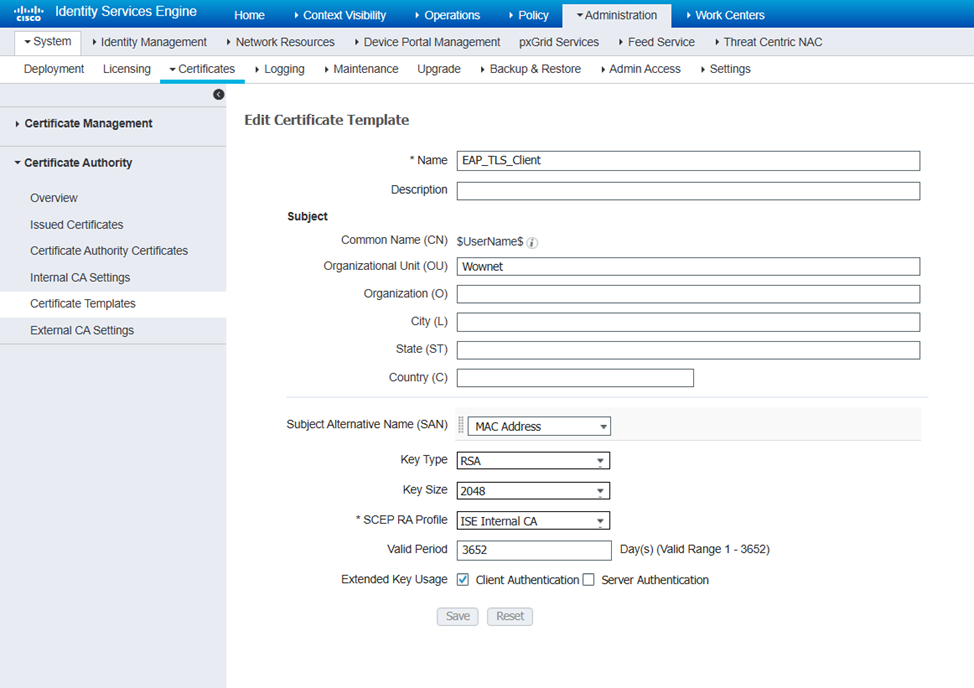The width and height of the screenshot is (974, 688).
Task: Open the Home tab
Action: 249,16
